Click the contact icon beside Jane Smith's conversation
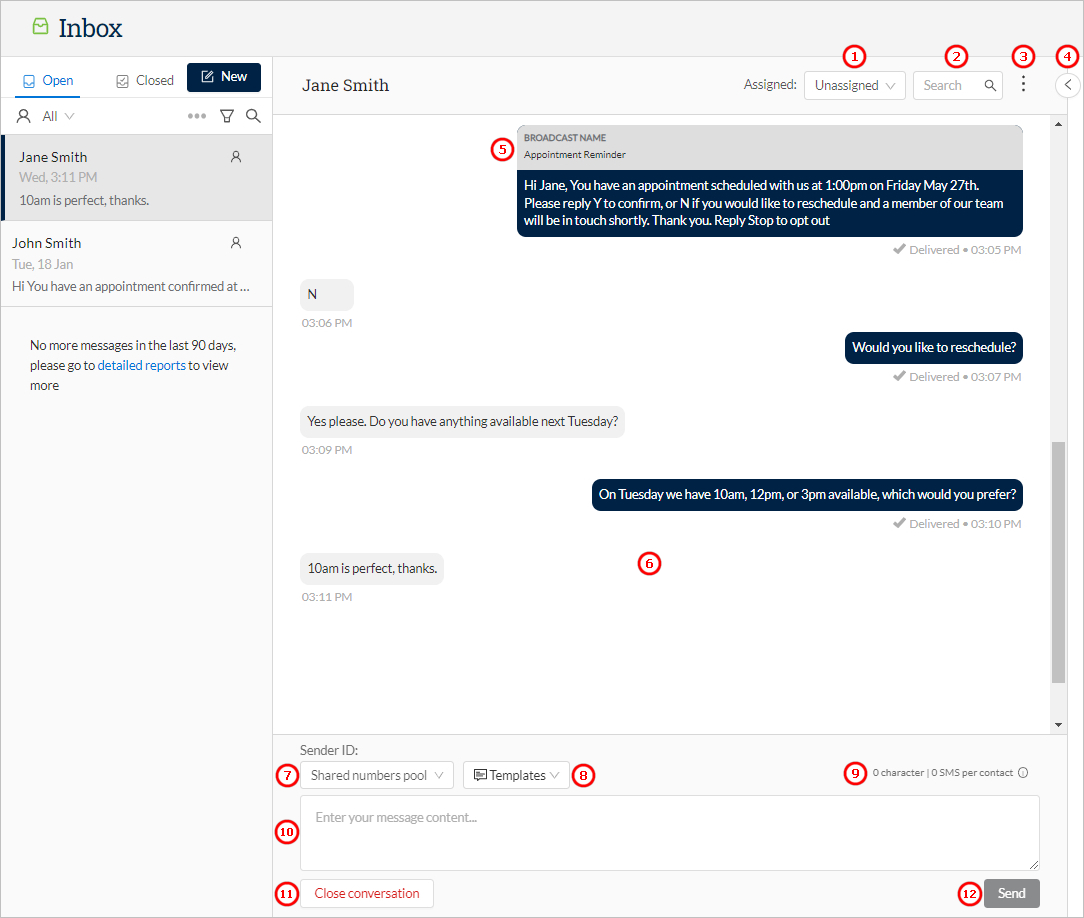The image size is (1084, 918). [x=235, y=156]
